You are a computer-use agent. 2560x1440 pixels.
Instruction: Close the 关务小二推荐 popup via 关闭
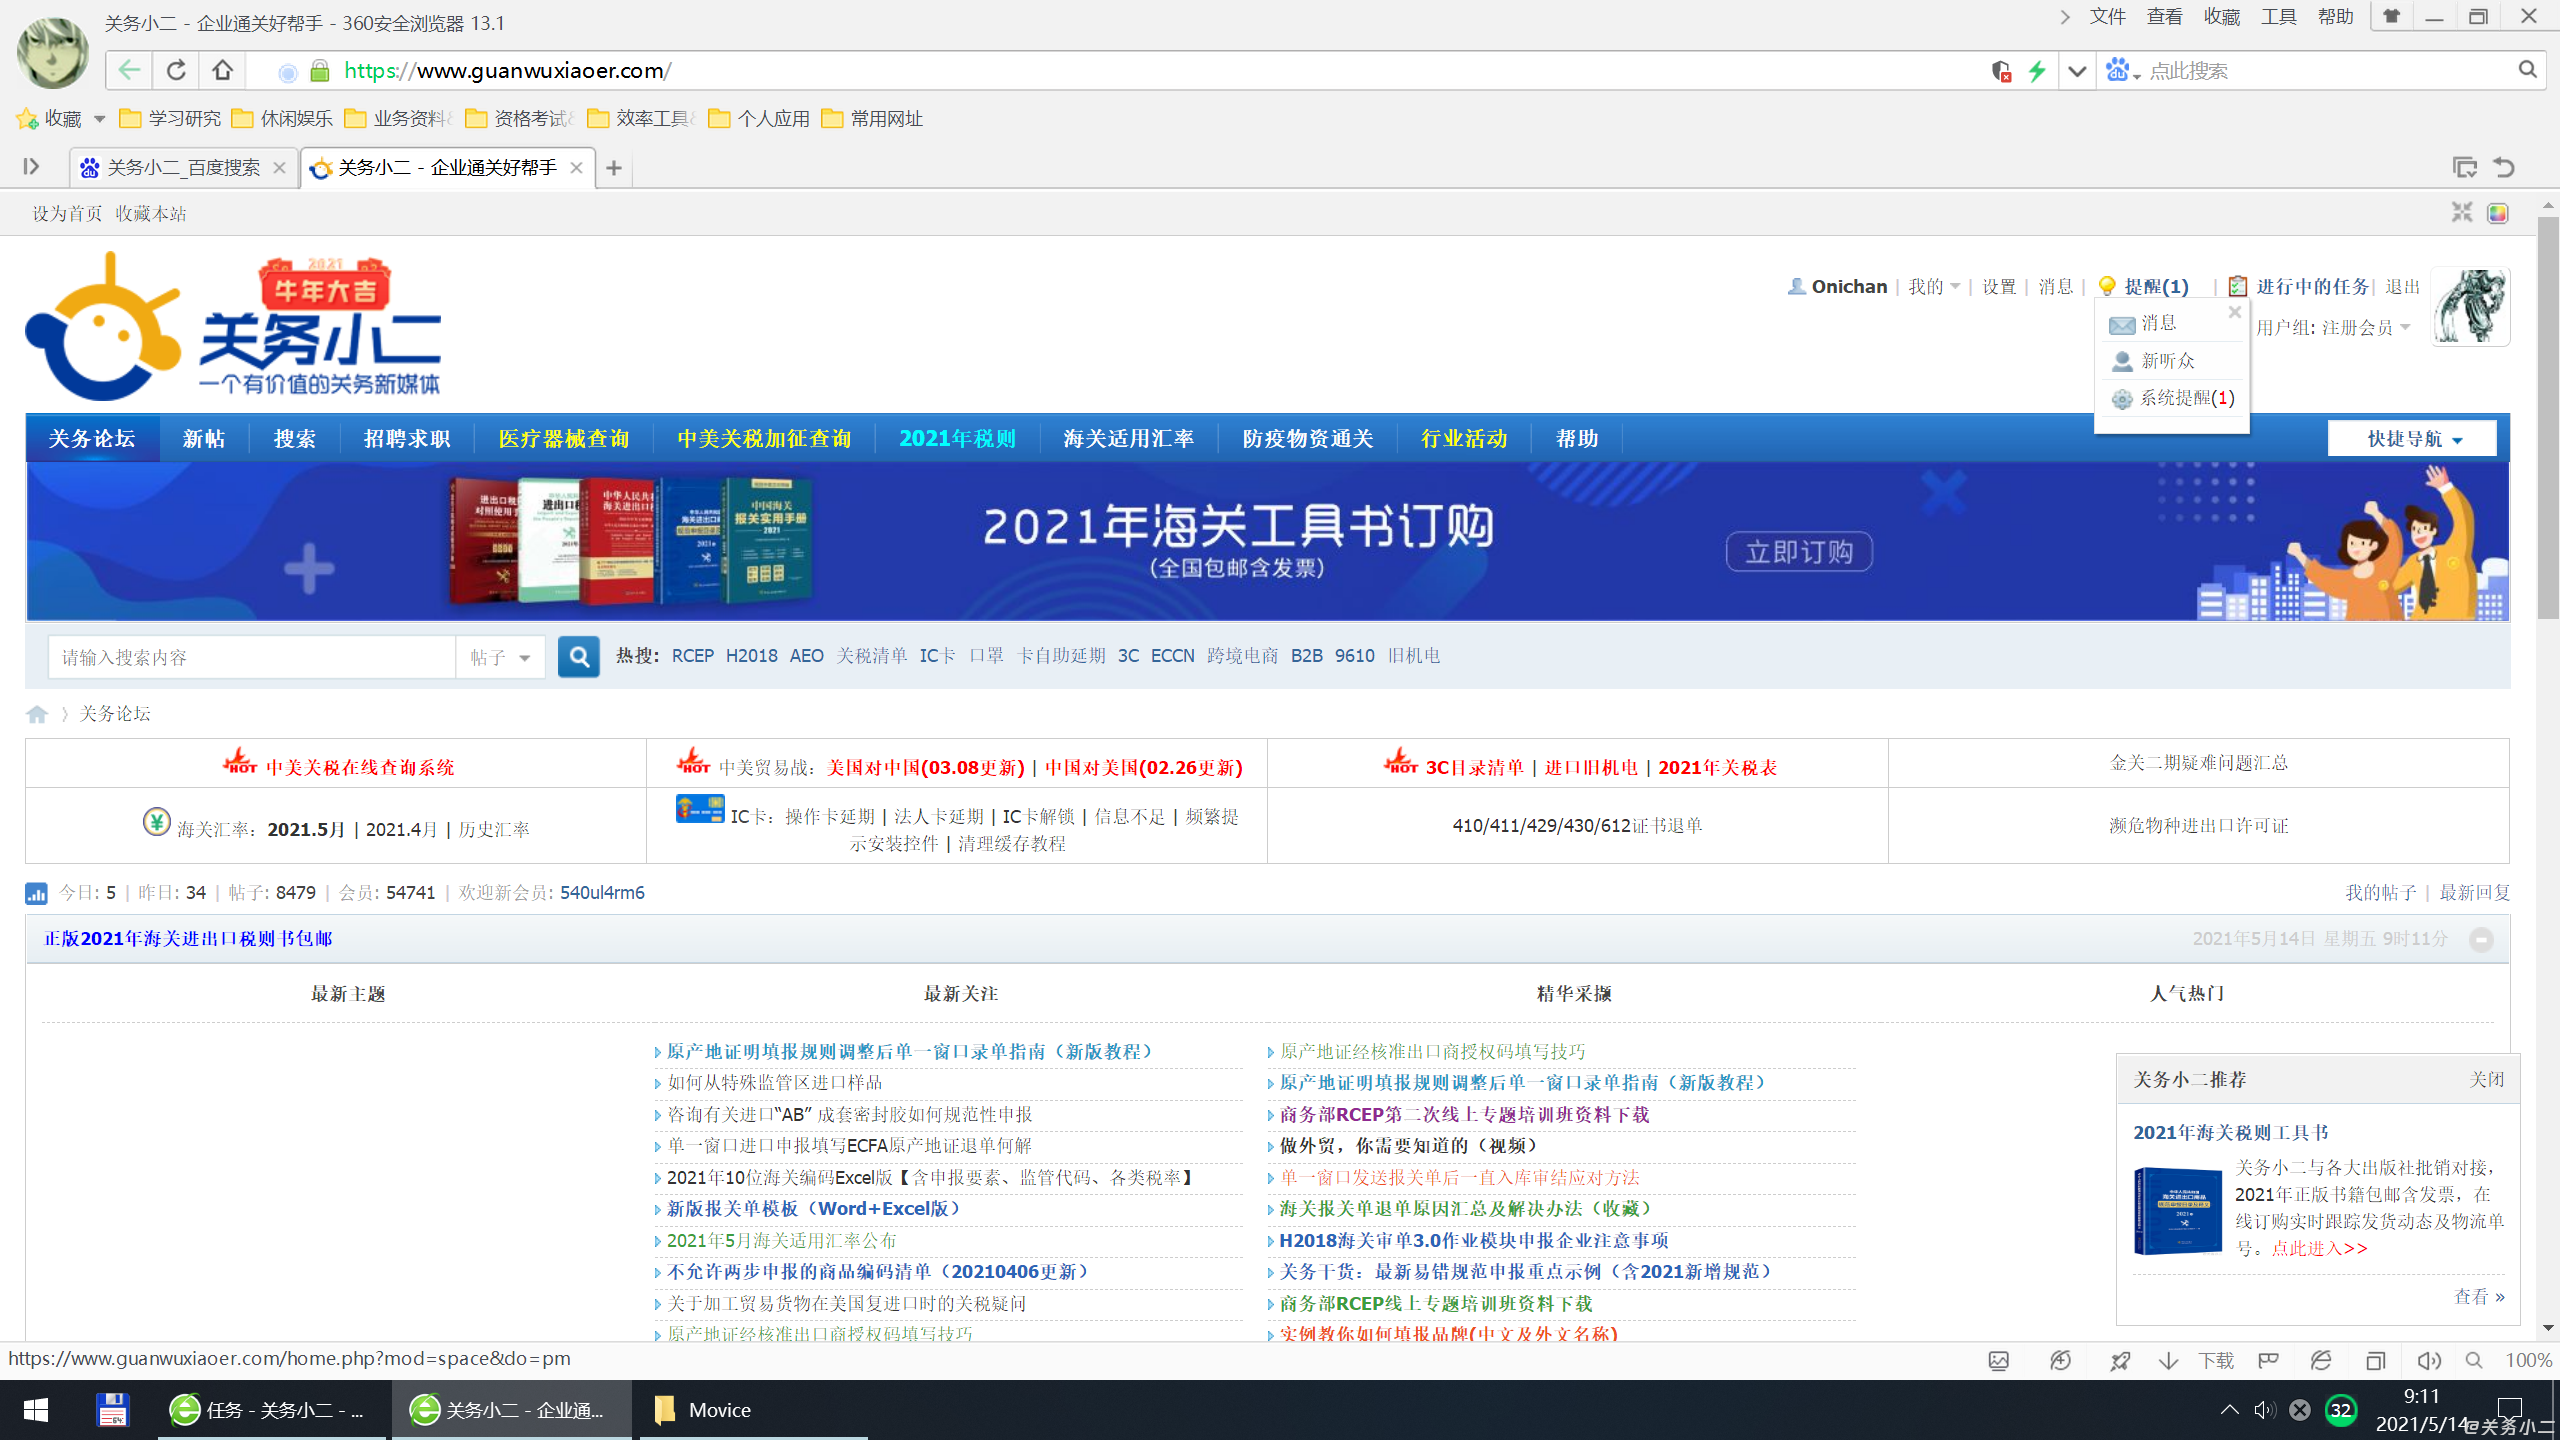click(2486, 1080)
